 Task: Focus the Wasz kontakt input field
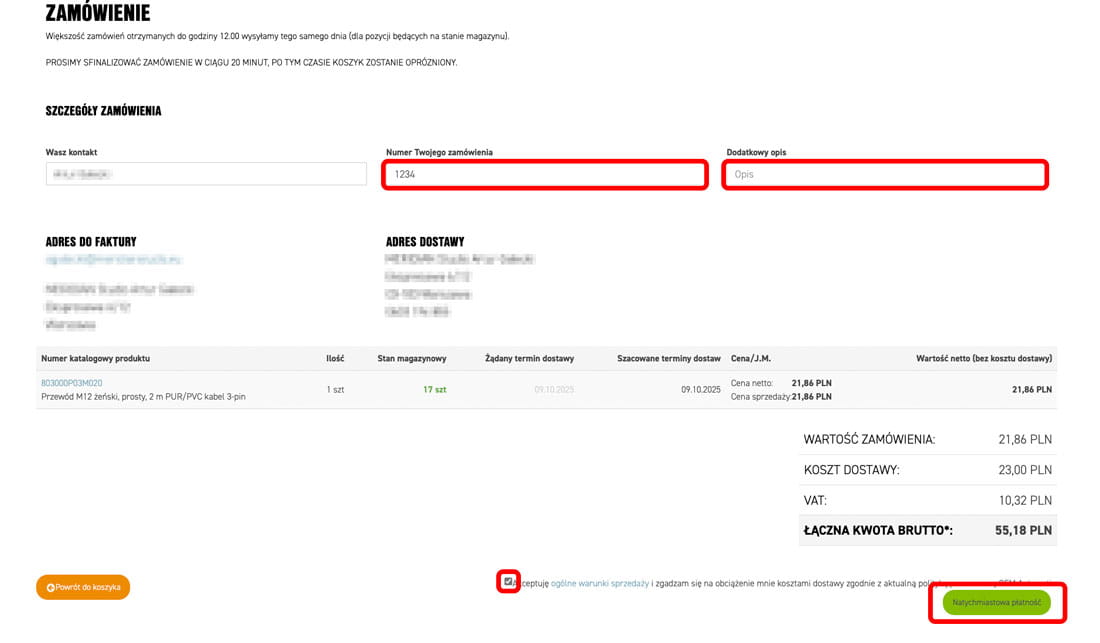point(206,174)
